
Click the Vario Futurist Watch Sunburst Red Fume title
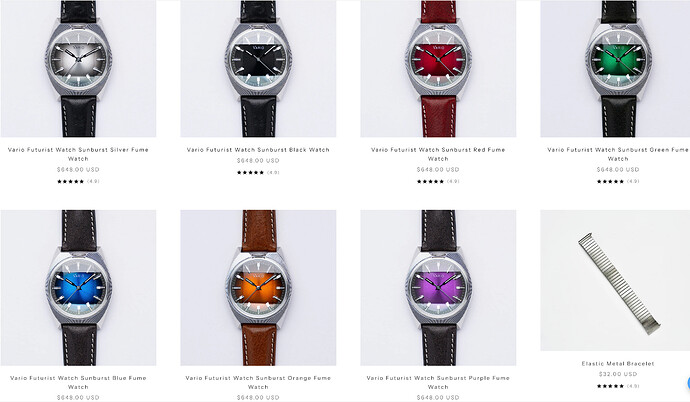click(438, 154)
